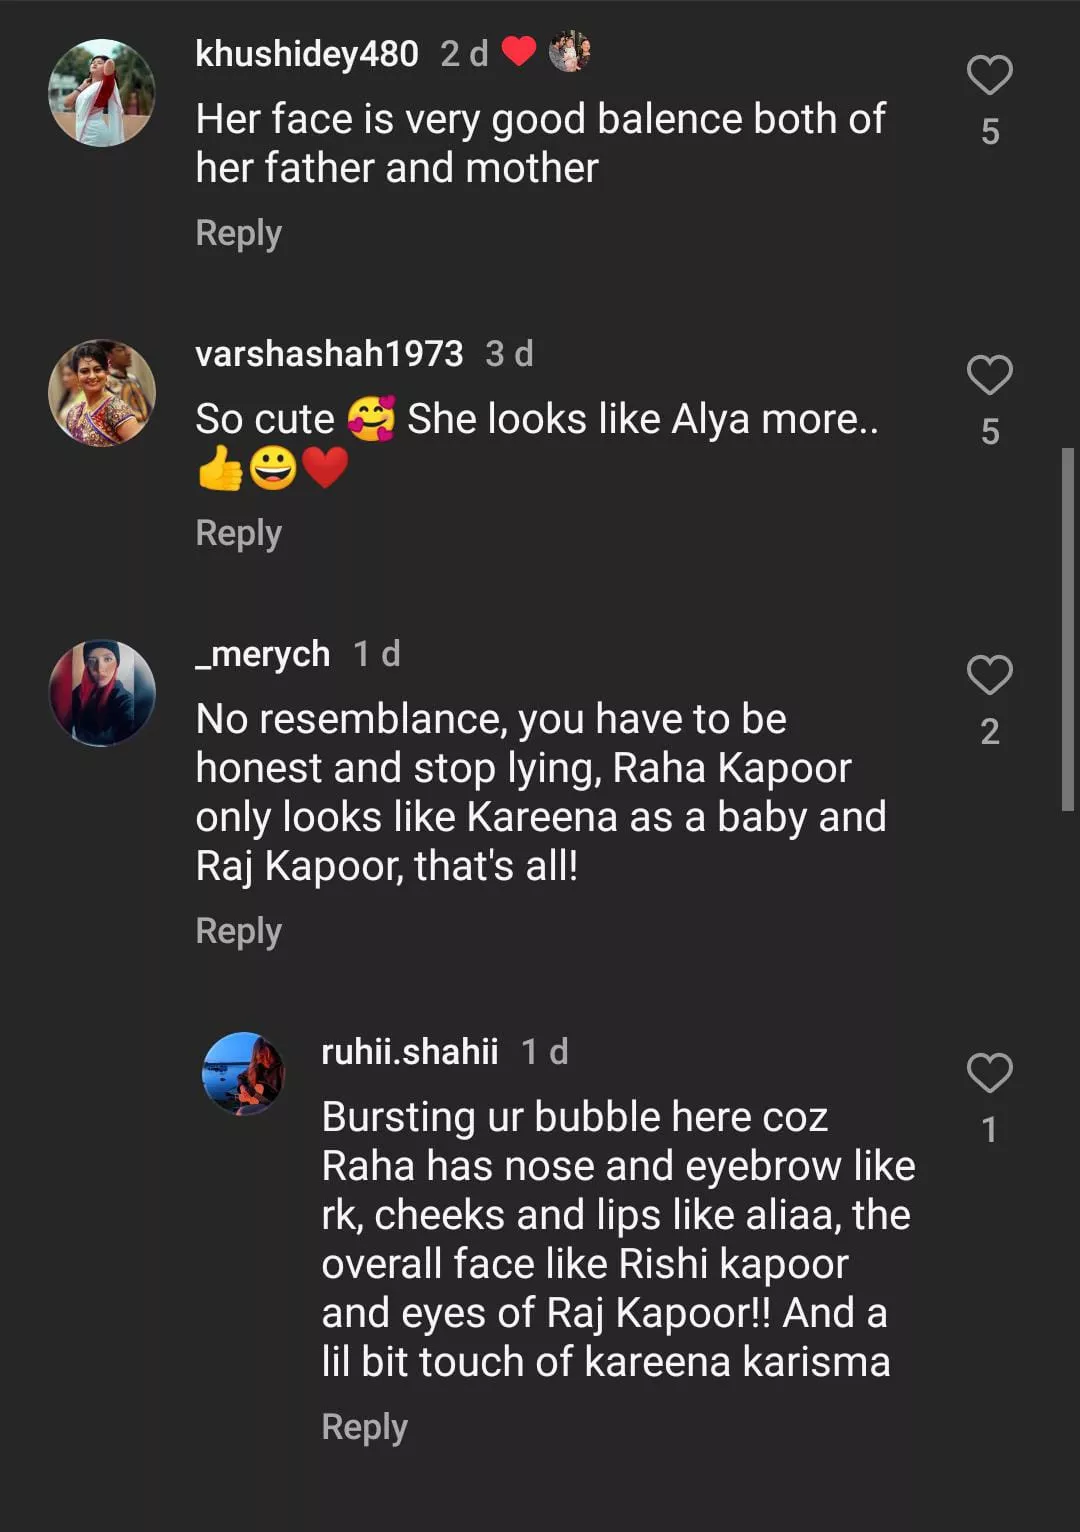View _merych's profile avatar
The height and width of the screenshot is (1532, 1080).
point(102,693)
